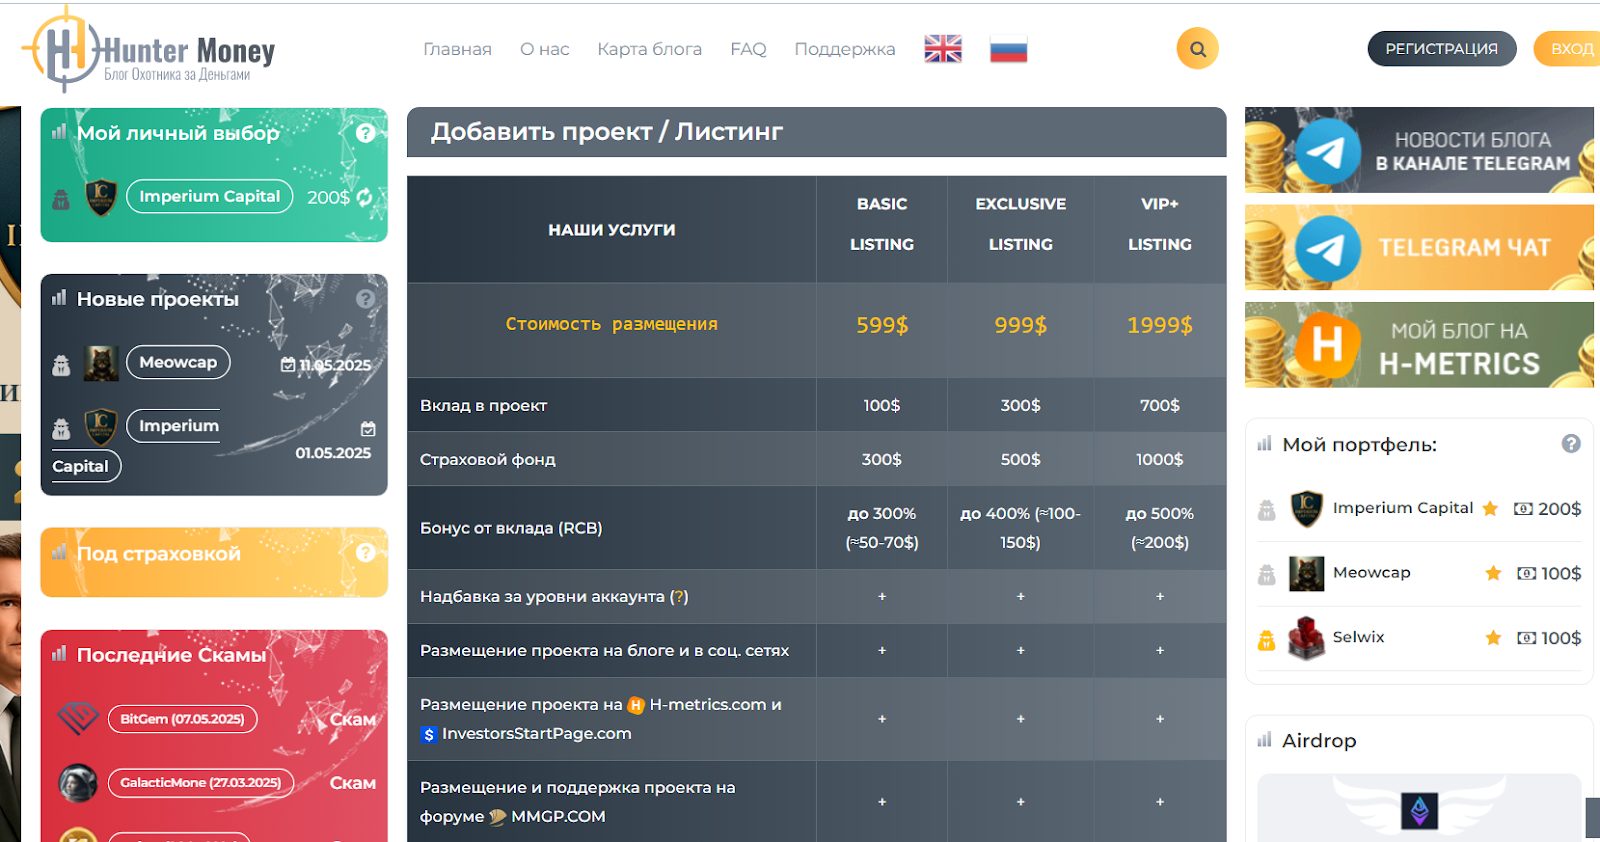
Task: Click Meowcap thumbnail in Мой портфель
Action: 1306,573
